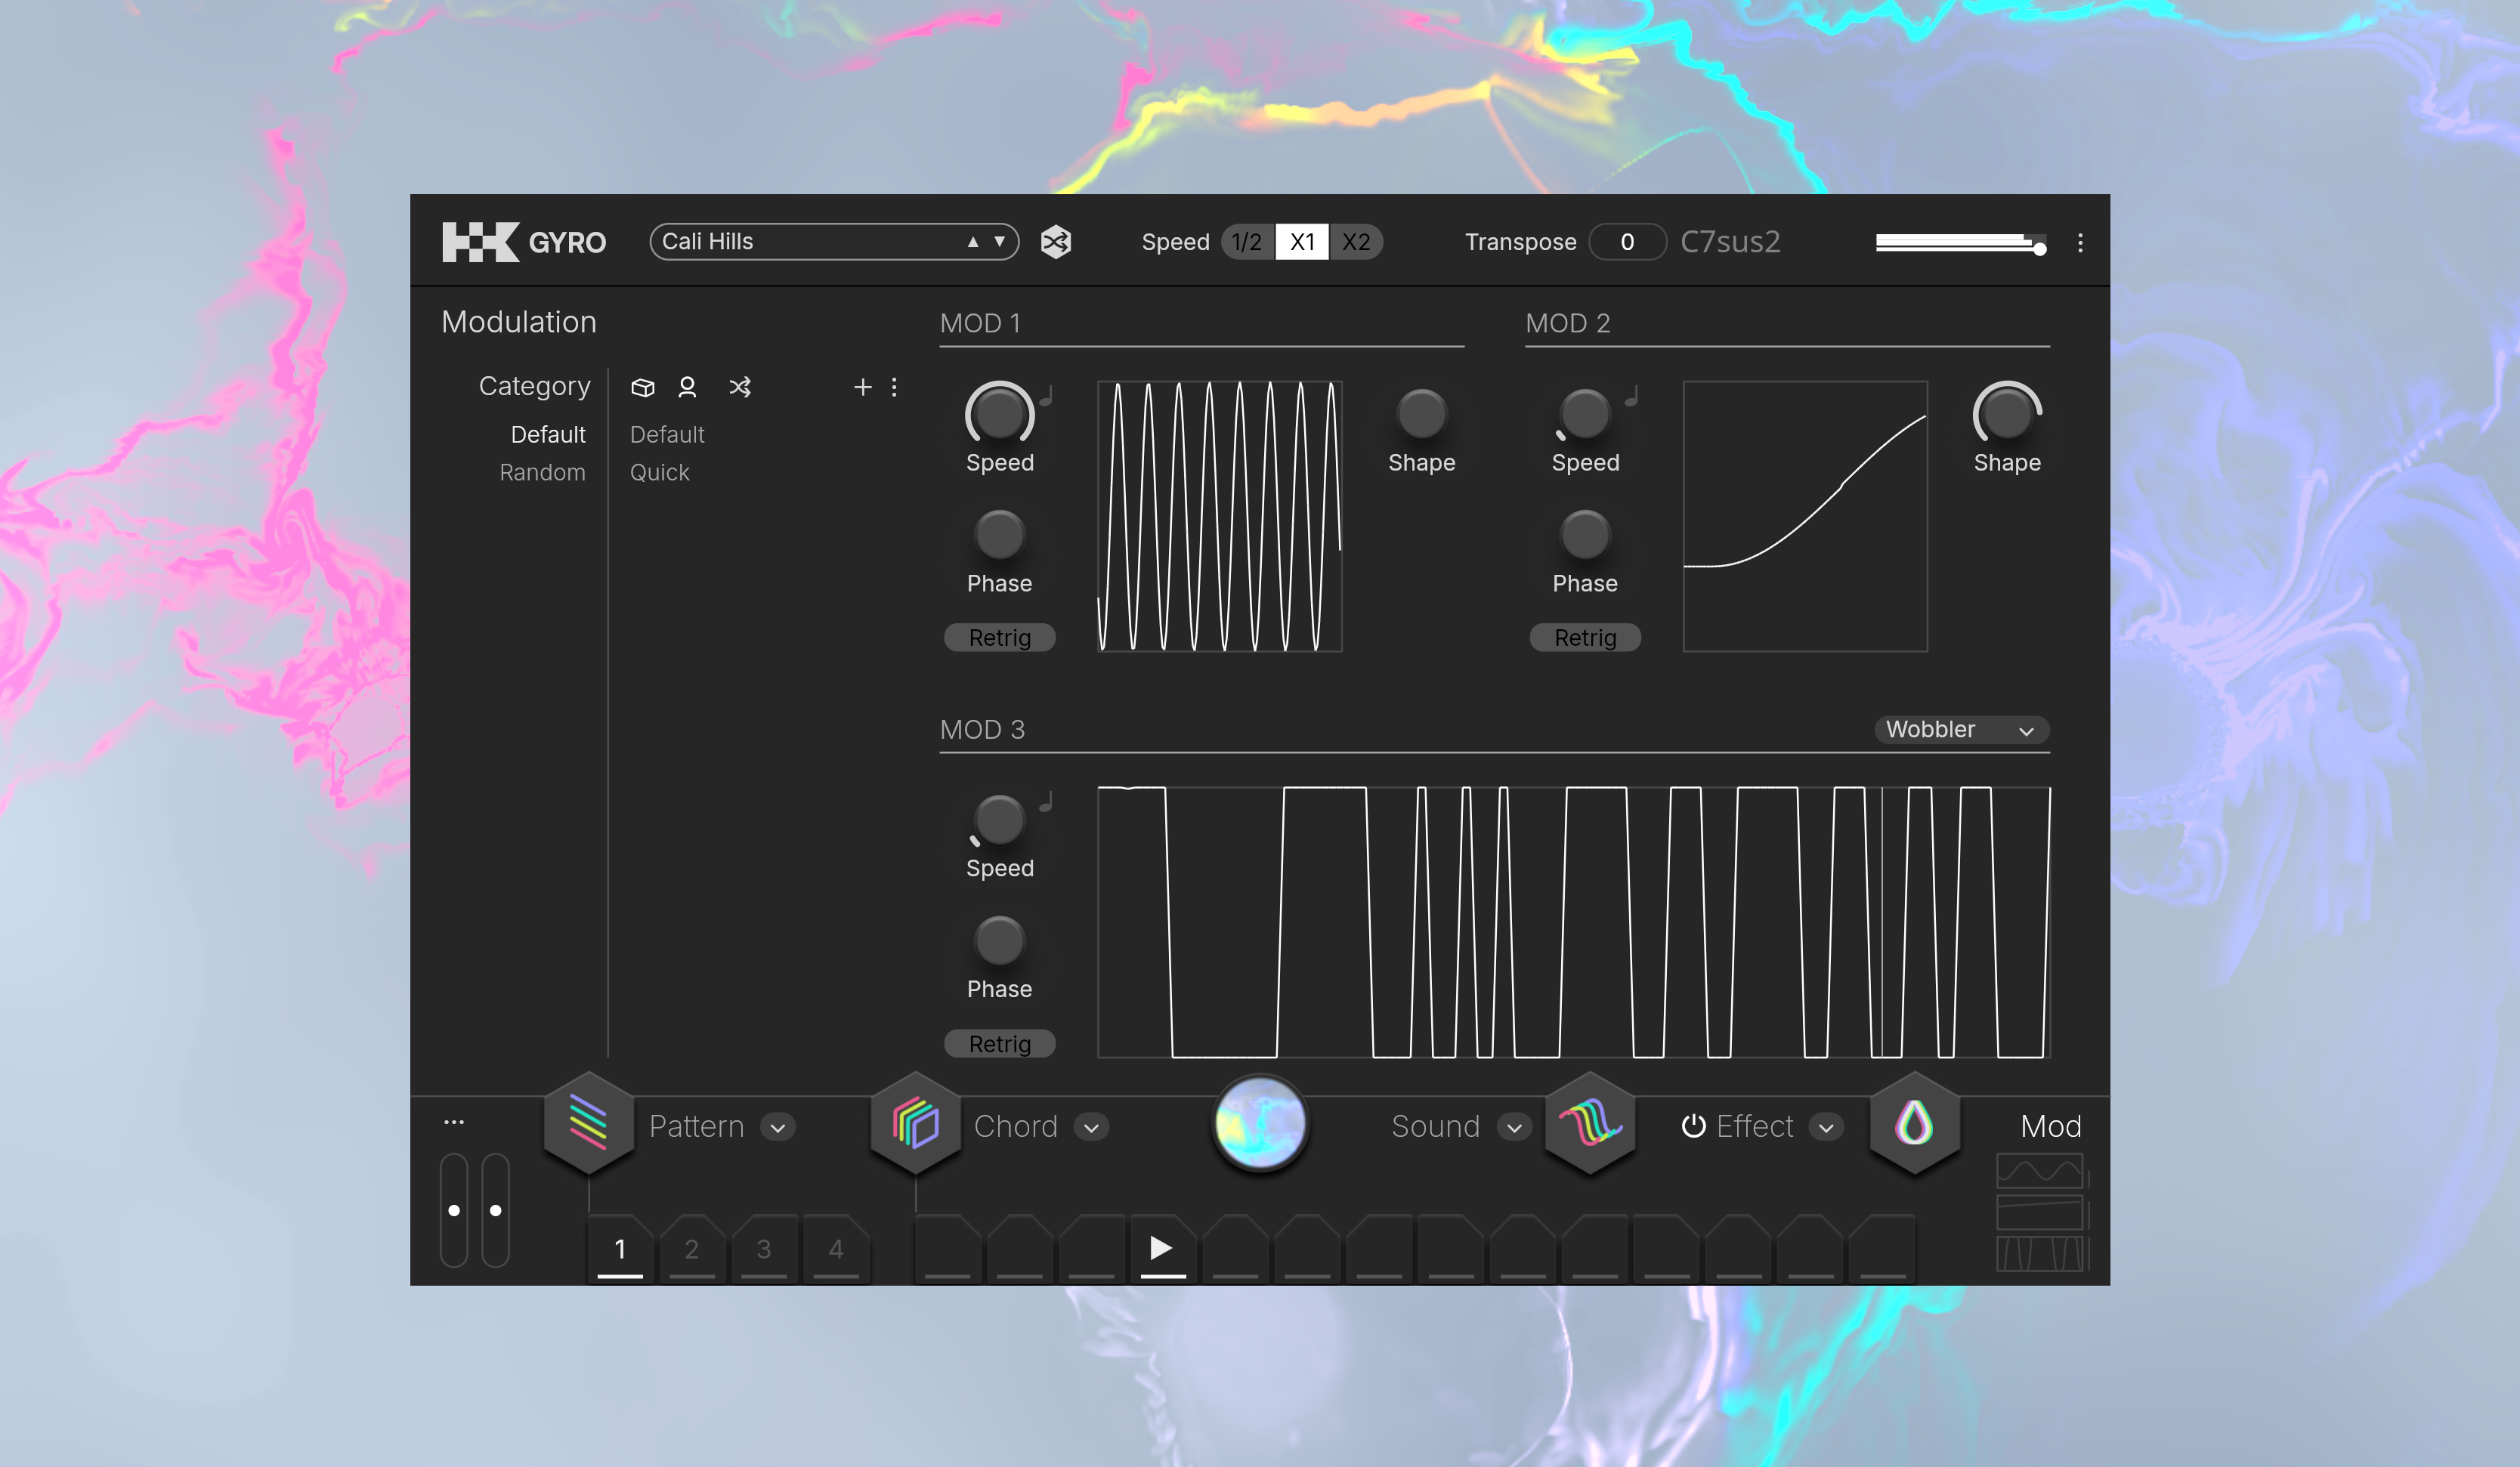Enable MOD 3 speed note sync

1046,802
